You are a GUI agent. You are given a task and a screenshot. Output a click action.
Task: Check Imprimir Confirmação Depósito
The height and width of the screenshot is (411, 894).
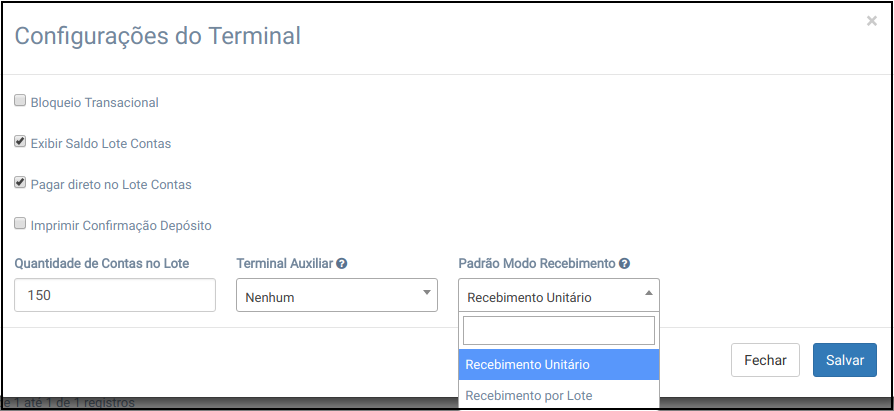(x=20, y=224)
